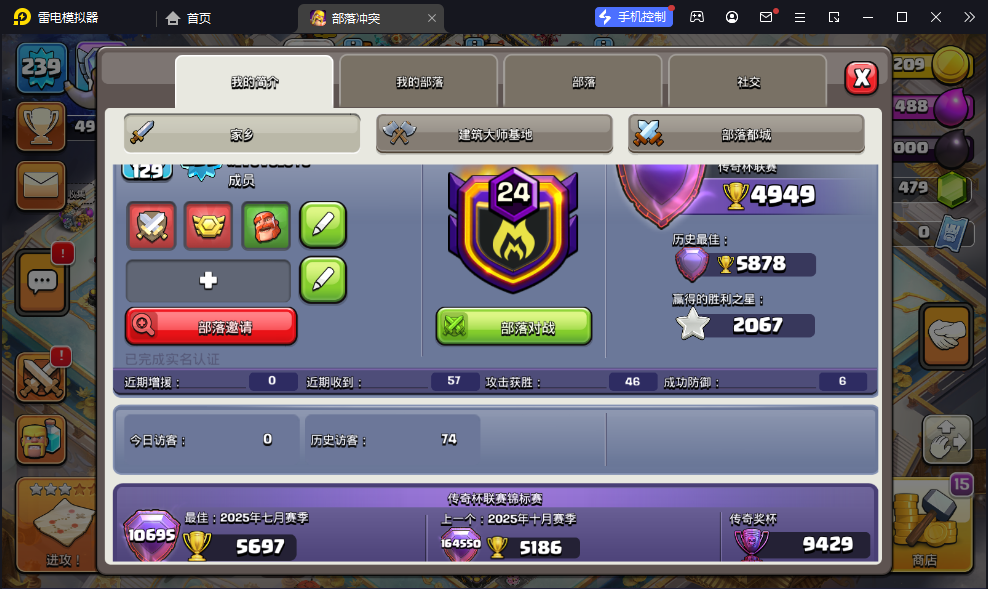The width and height of the screenshot is (988, 589).
Task: Add item via the plus slot
Action: coord(208,280)
